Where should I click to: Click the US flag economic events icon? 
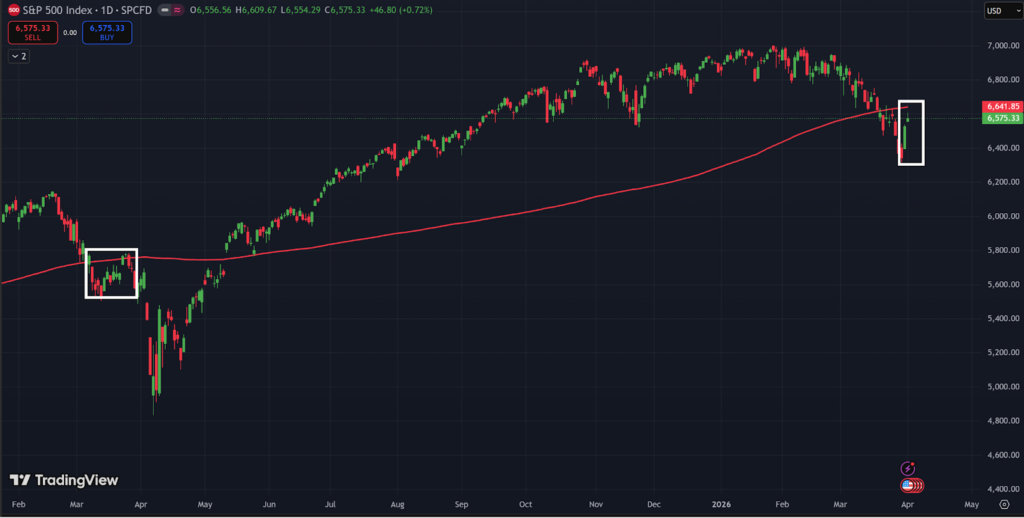coord(909,486)
